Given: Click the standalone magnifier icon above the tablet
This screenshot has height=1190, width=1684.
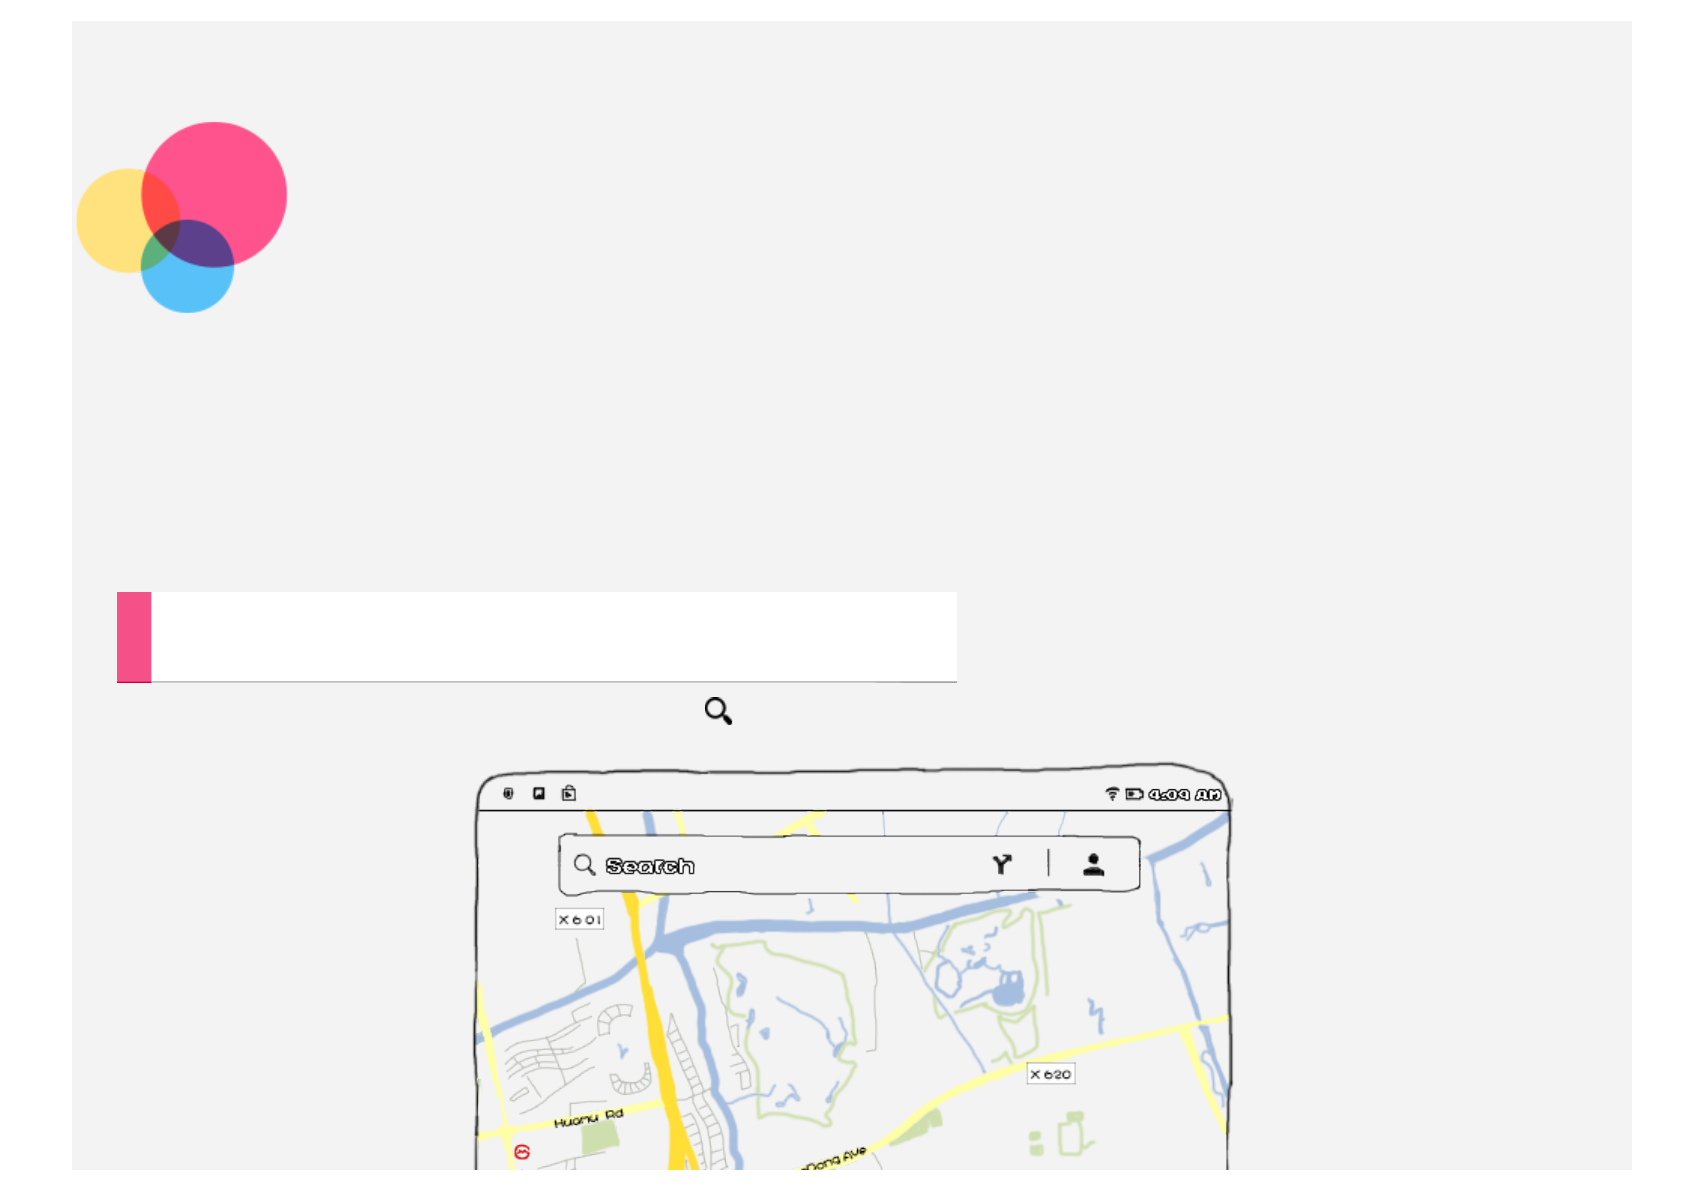Looking at the screenshot, I should [x=718, y=711].
